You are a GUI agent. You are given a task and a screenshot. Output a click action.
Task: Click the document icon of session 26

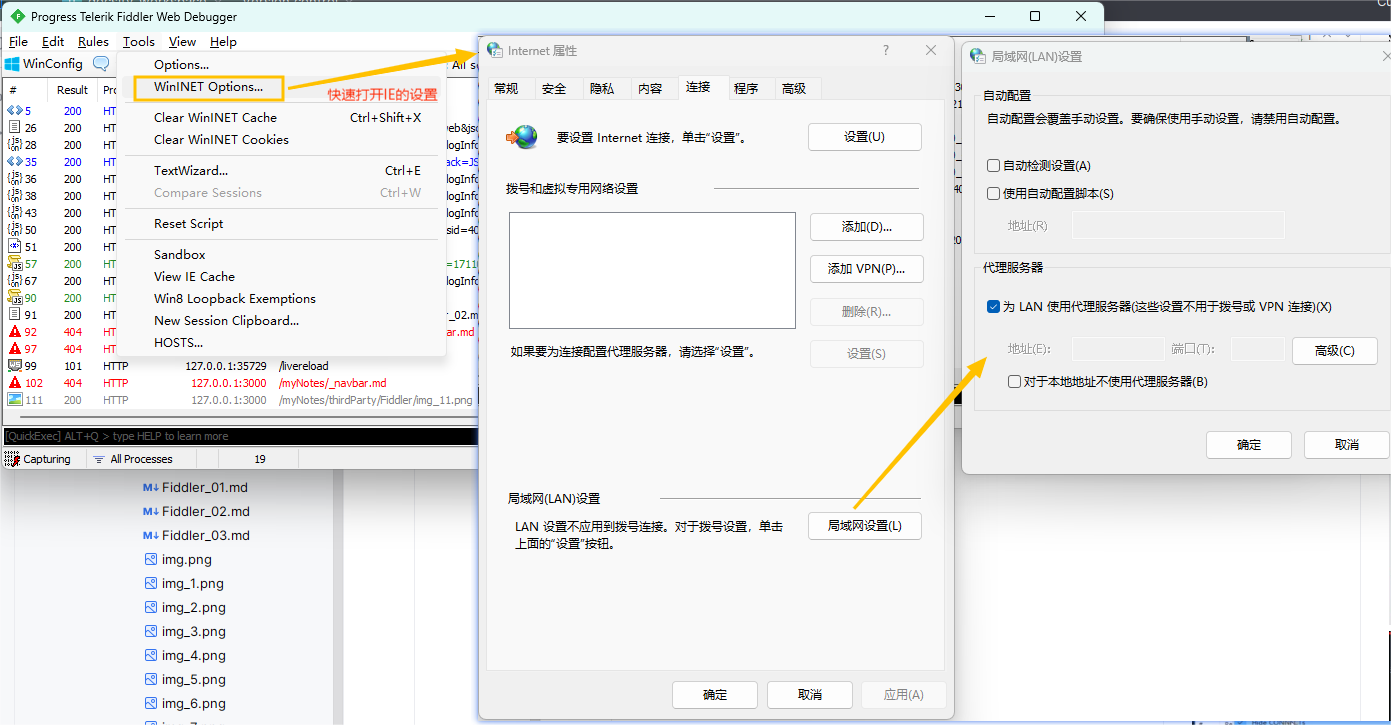click(14, 127)
